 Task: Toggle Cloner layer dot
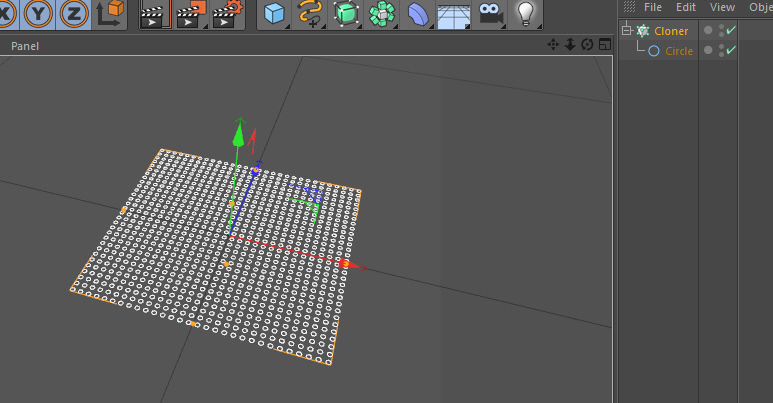click(x=708, y=31)
